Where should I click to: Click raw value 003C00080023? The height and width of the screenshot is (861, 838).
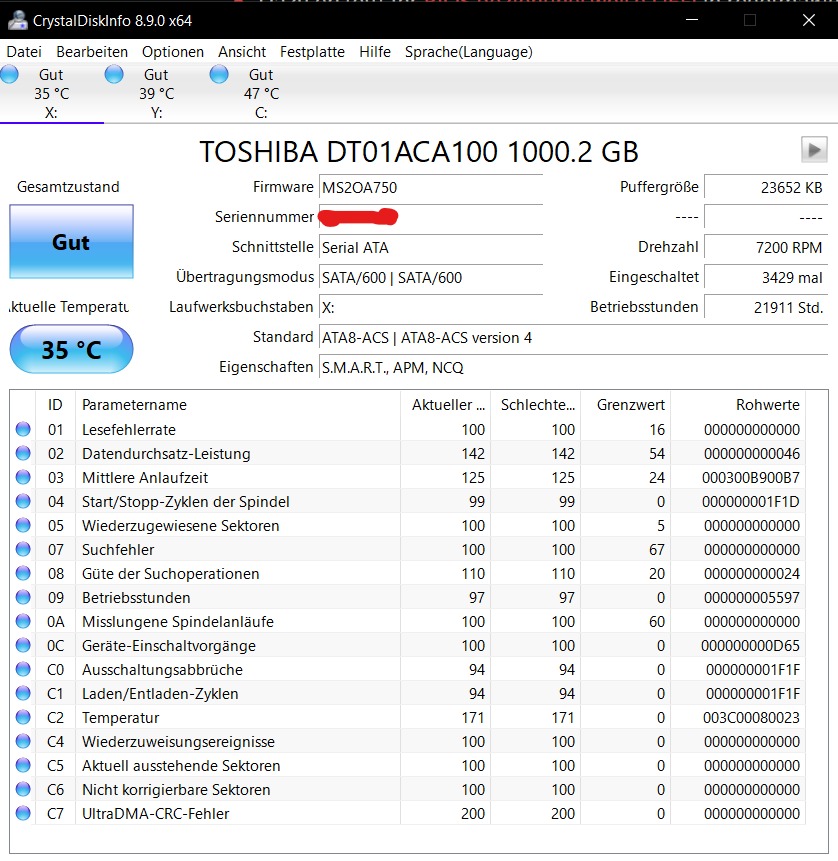(x=751, y=718)
